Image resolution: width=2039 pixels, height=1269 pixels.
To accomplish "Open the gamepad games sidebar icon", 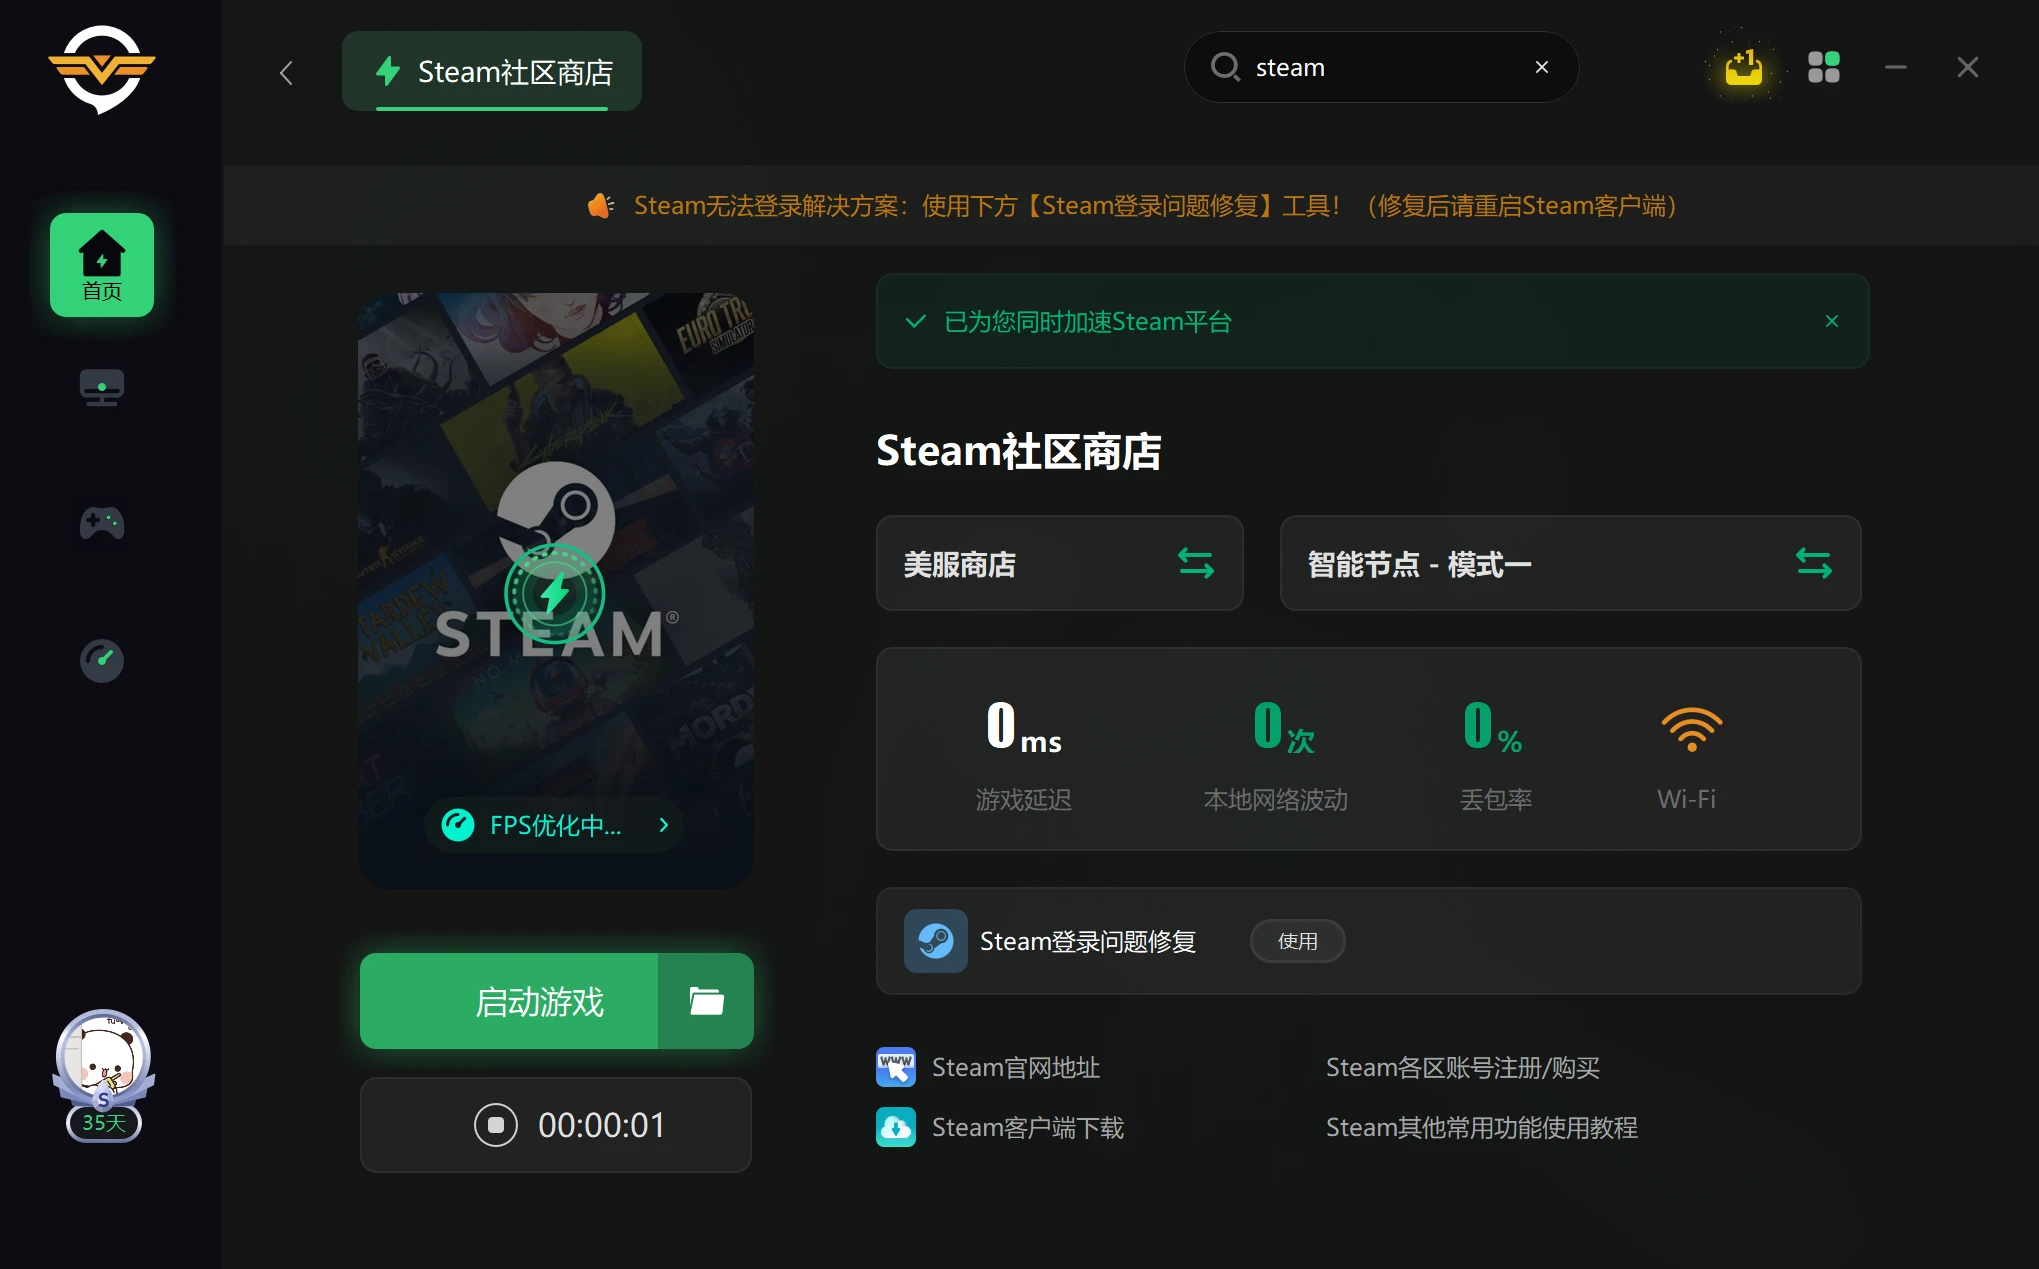I will coord(102,522).
